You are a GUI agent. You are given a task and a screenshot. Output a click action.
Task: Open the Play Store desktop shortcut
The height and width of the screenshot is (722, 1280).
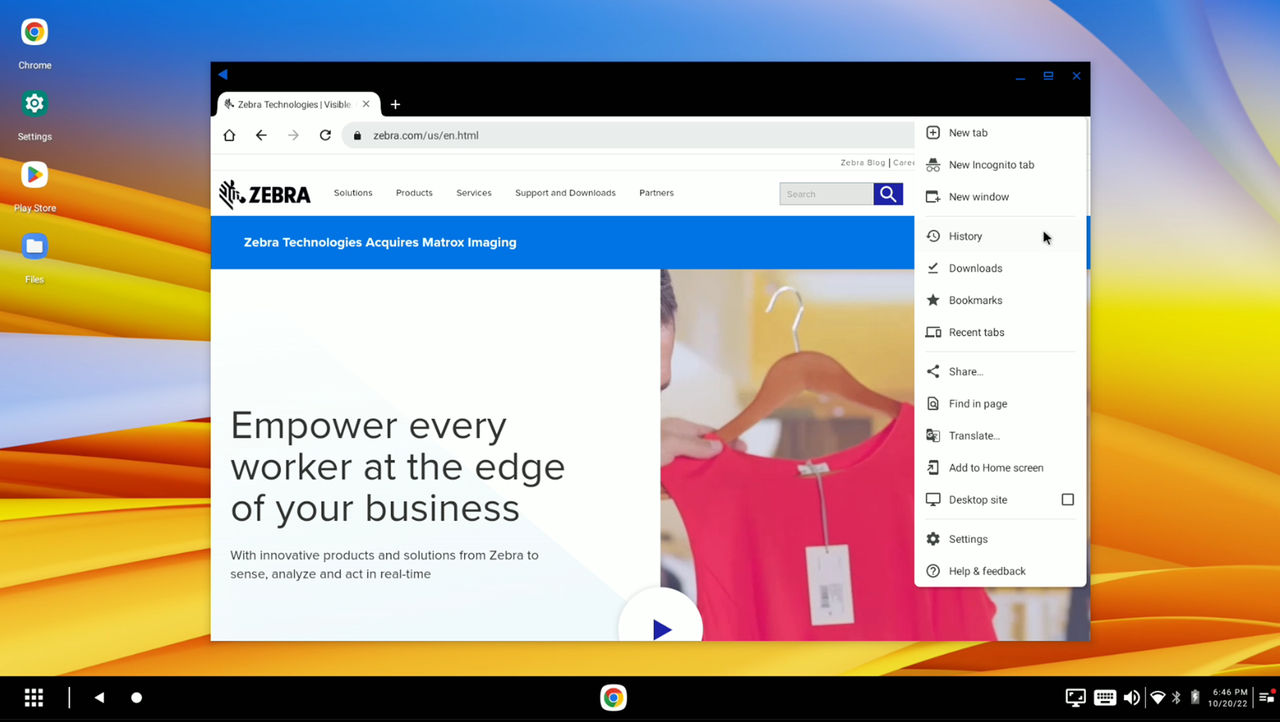(35, 186)
